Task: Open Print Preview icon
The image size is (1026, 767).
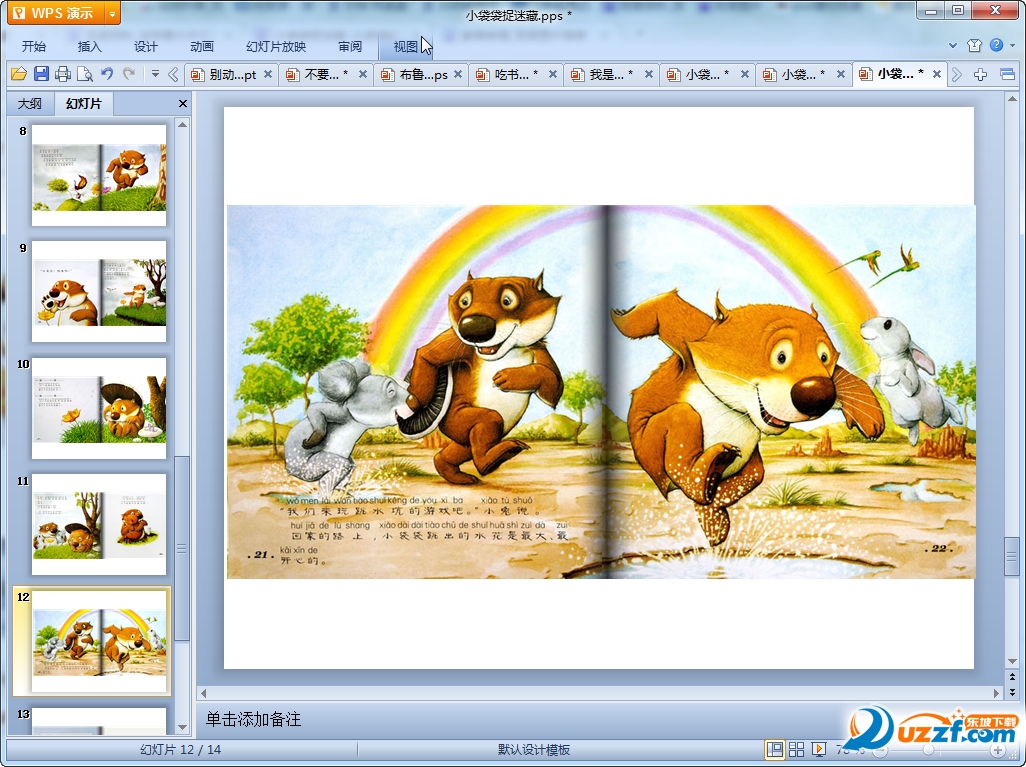Action: [x=84, y=74]
